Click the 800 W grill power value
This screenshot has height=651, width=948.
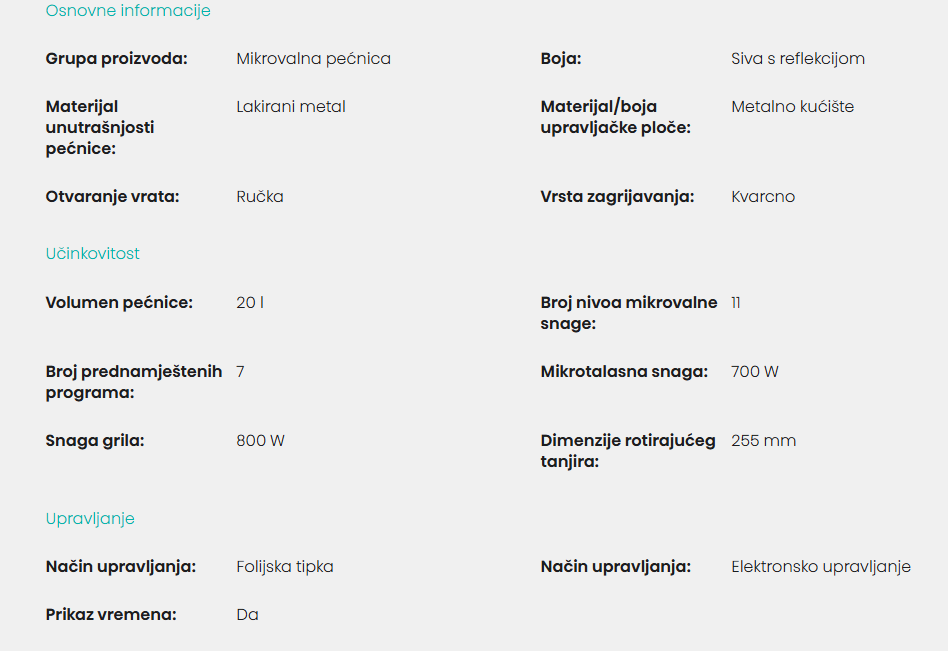coord(261,441)
